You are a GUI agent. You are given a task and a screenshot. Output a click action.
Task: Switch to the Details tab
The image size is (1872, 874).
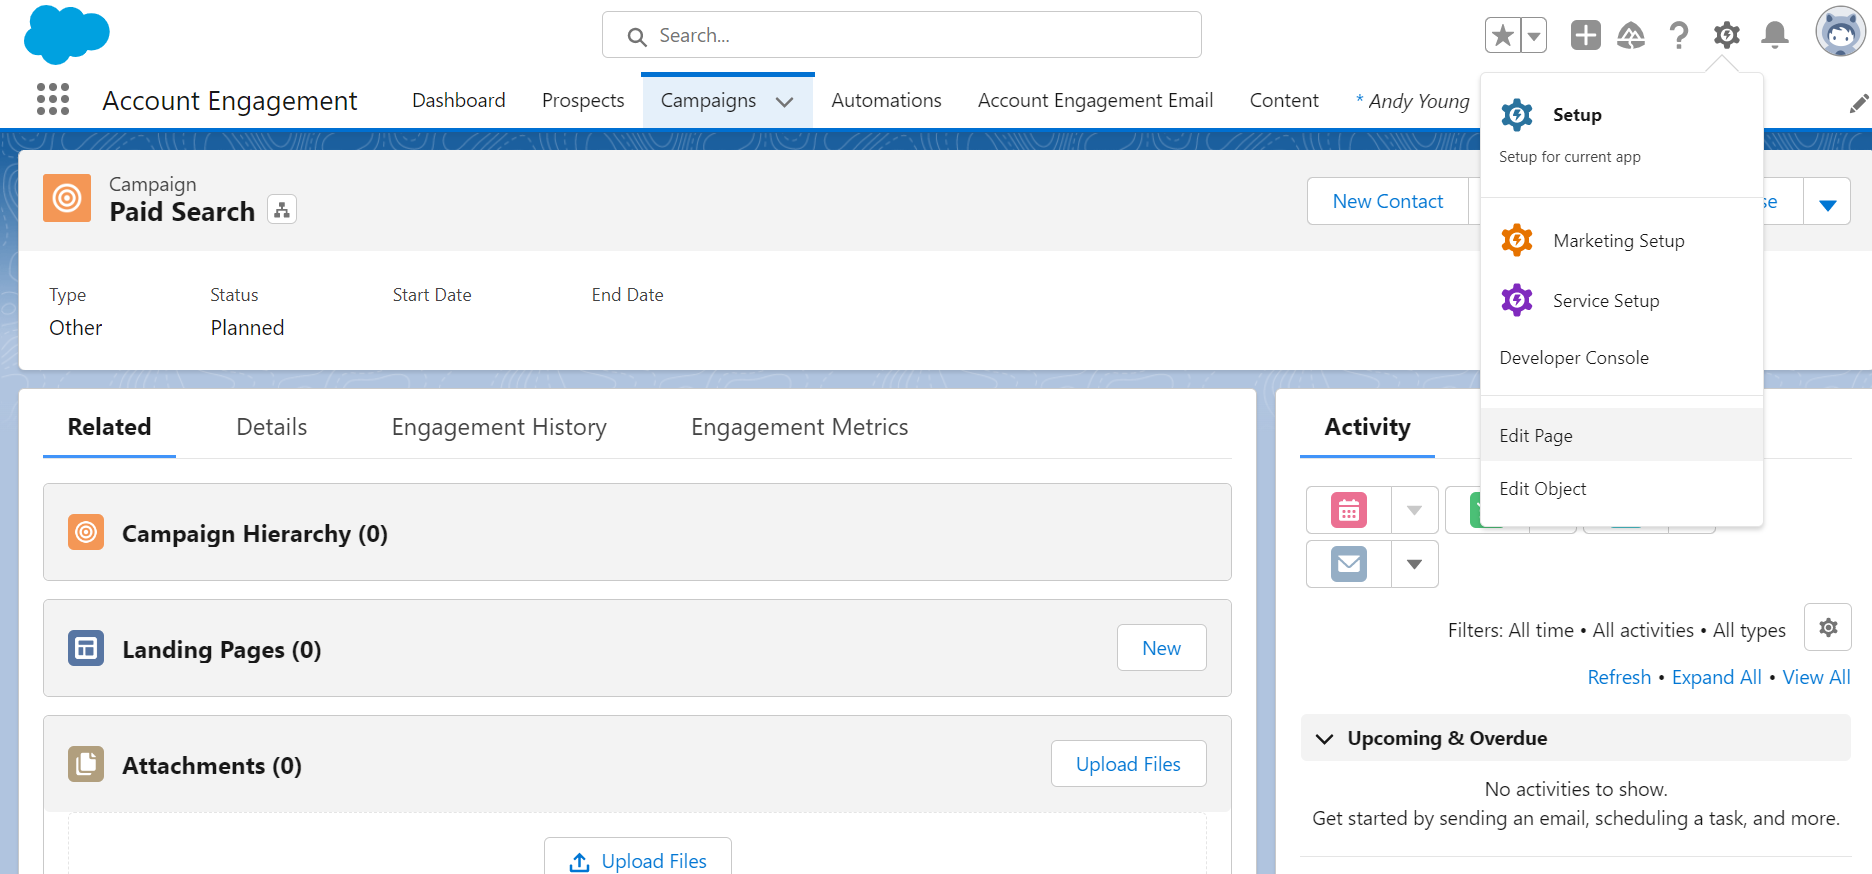(x=272, y=427)
